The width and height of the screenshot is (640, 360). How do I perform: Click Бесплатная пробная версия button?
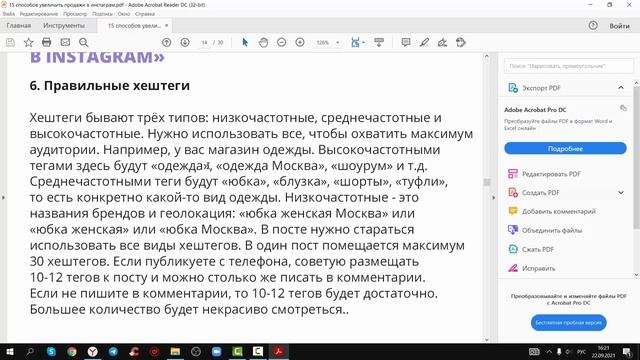tap(569, 322)
